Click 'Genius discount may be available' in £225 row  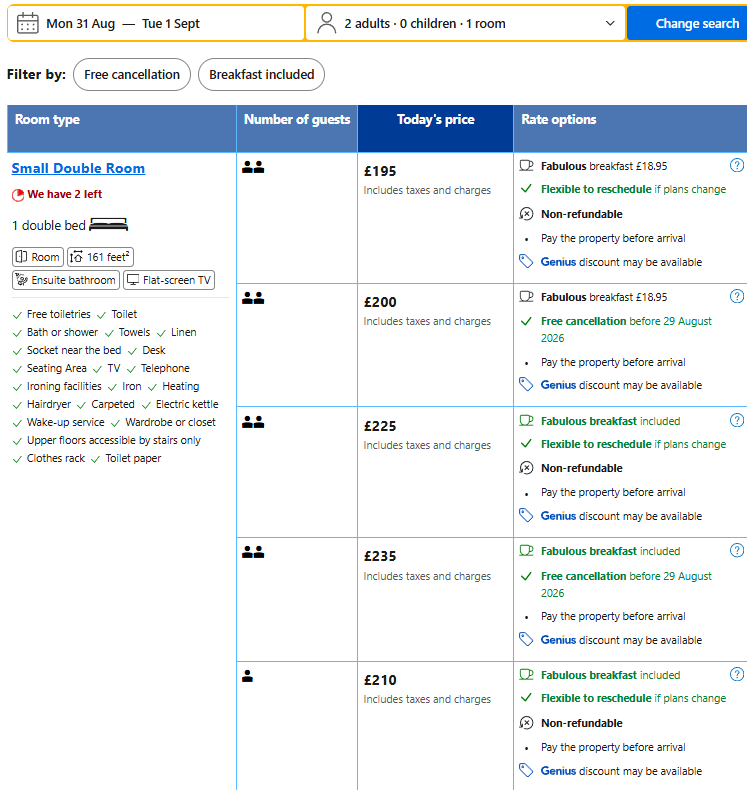[x=621, y=516]
